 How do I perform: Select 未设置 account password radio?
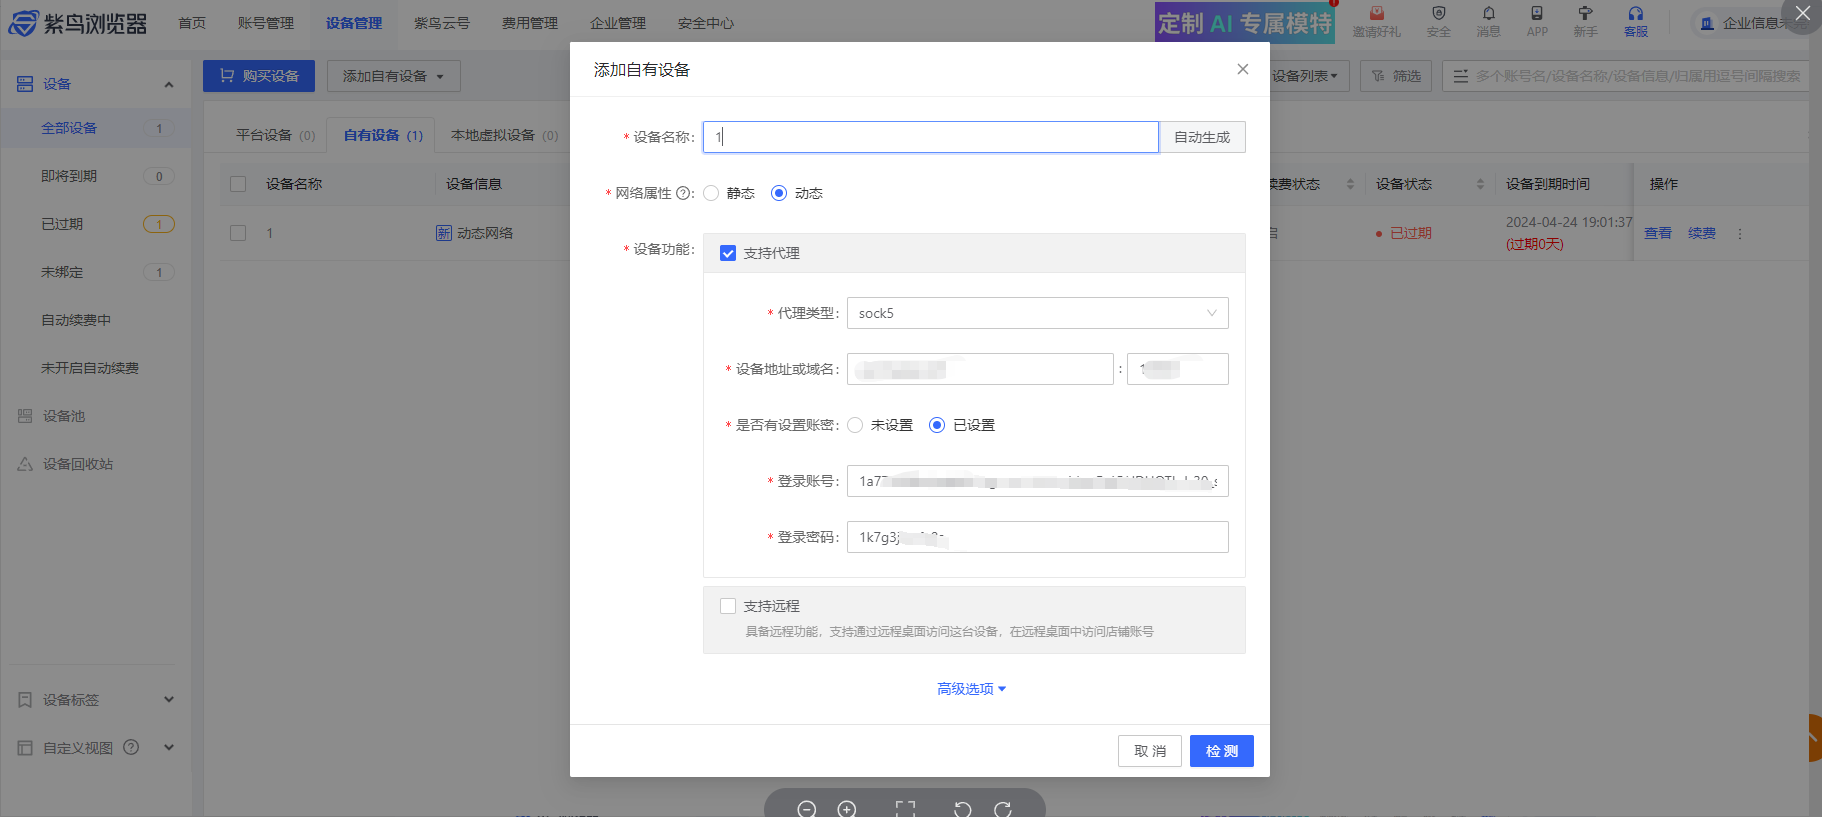coord(855,425)
